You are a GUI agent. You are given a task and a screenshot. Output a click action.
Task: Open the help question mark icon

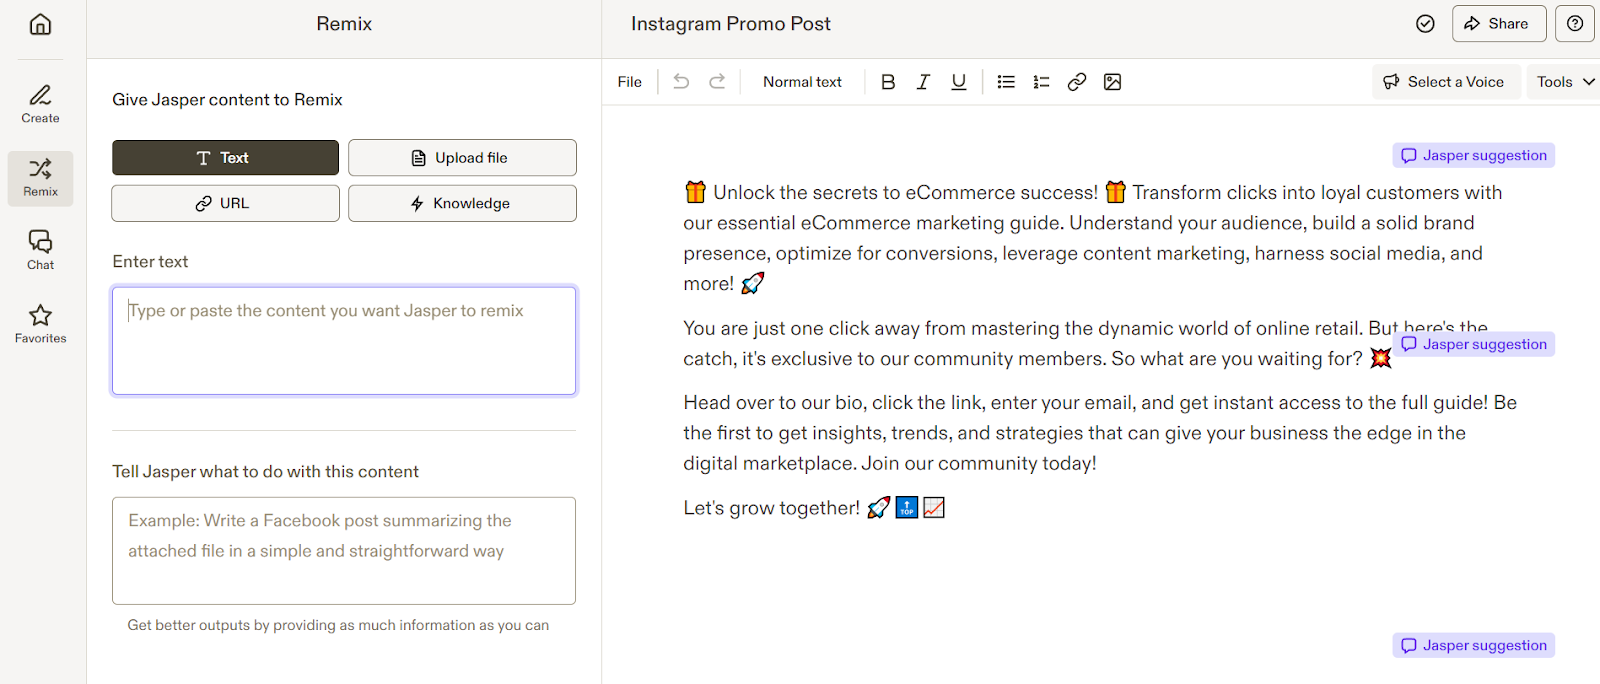tap(1575, 24)
